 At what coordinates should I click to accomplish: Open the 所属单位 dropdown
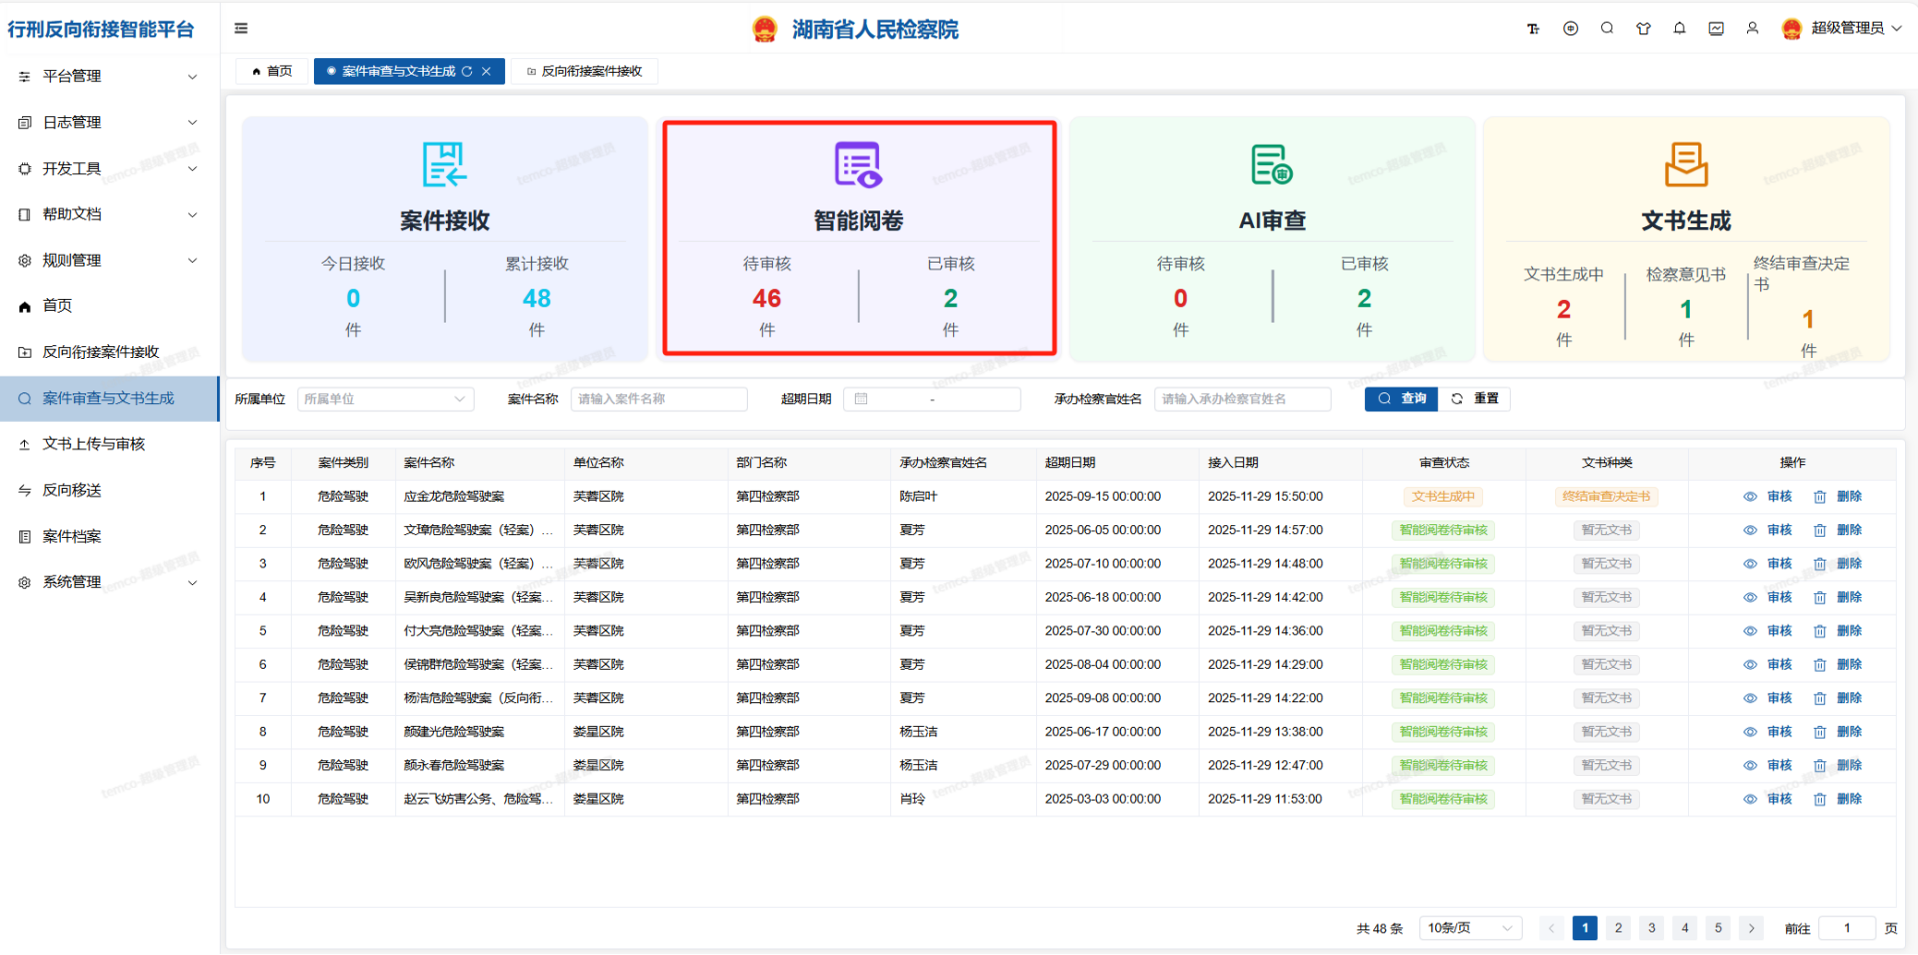point(385,399)
